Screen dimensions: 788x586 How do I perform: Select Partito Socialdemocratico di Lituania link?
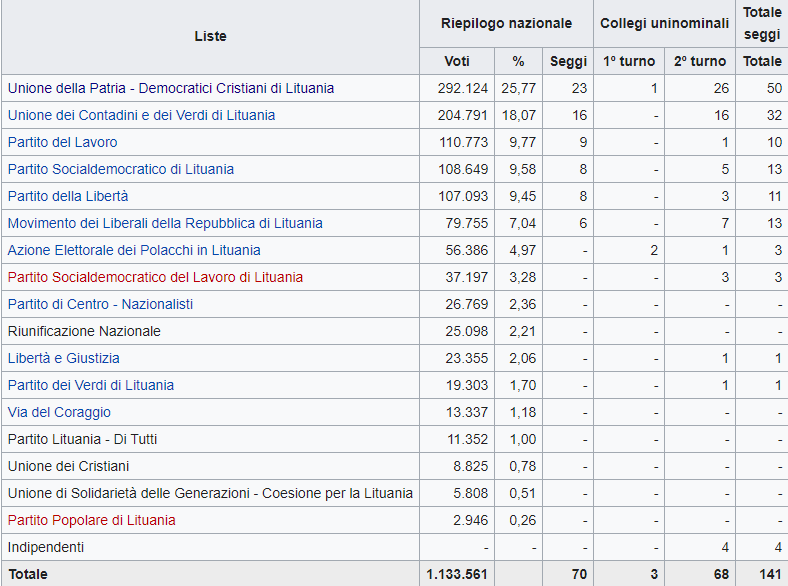pos(120,169)
